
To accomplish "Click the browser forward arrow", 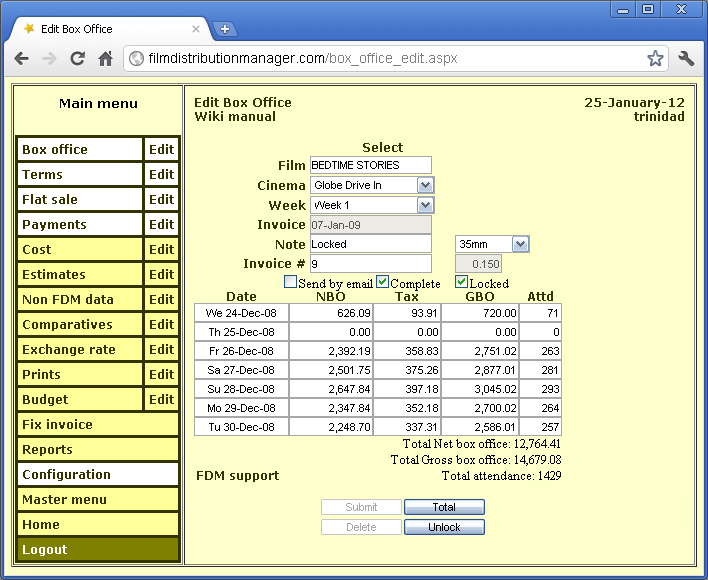I will click(x=49, y=59).
